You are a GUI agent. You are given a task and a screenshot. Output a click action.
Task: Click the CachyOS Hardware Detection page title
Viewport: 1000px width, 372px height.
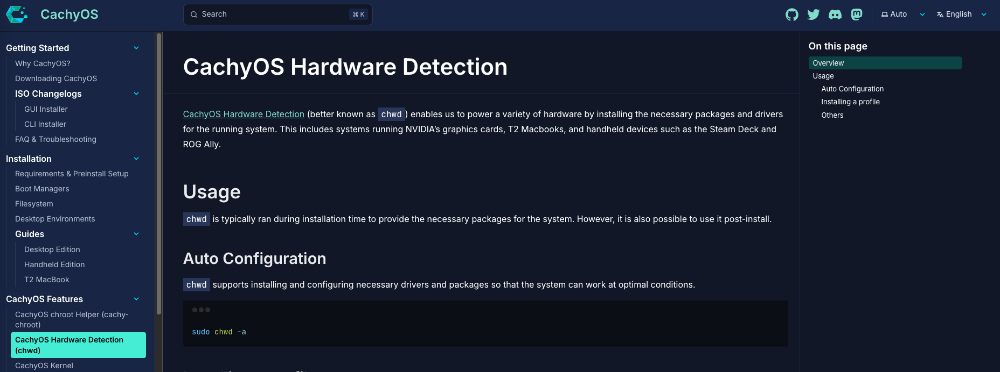[345, 67]
